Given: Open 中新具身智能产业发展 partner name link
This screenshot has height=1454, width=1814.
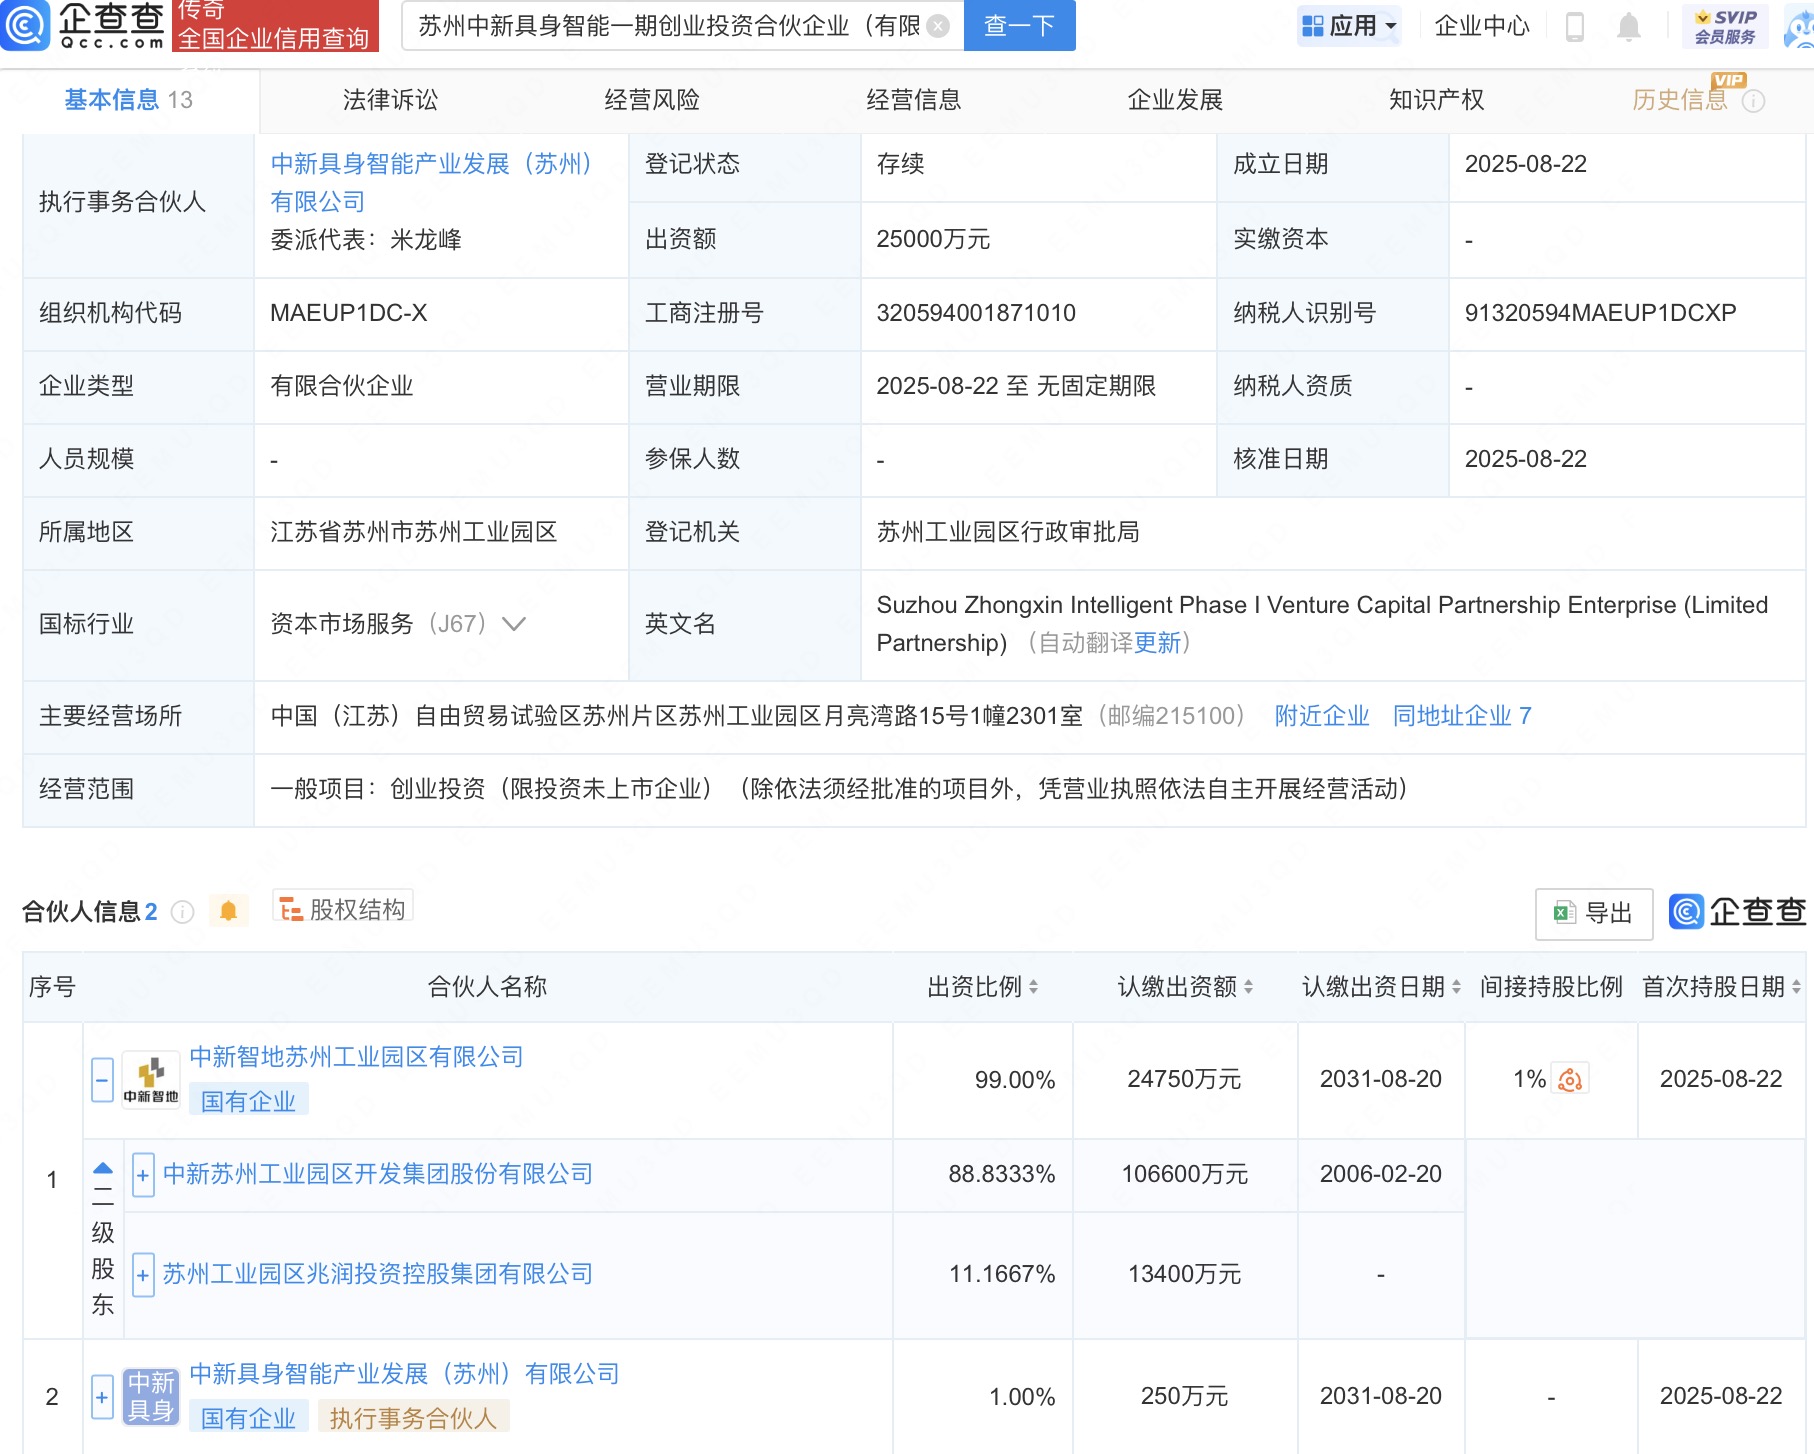Looking at the screenshot, I should (405, 1374).
